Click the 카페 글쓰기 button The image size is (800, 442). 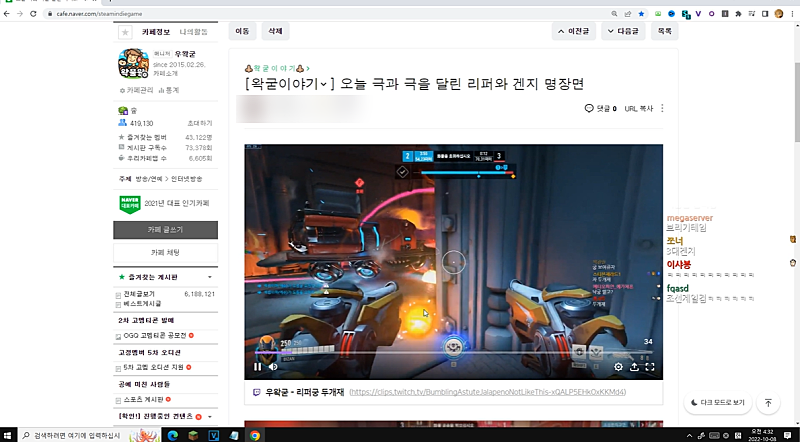(165, 230)
